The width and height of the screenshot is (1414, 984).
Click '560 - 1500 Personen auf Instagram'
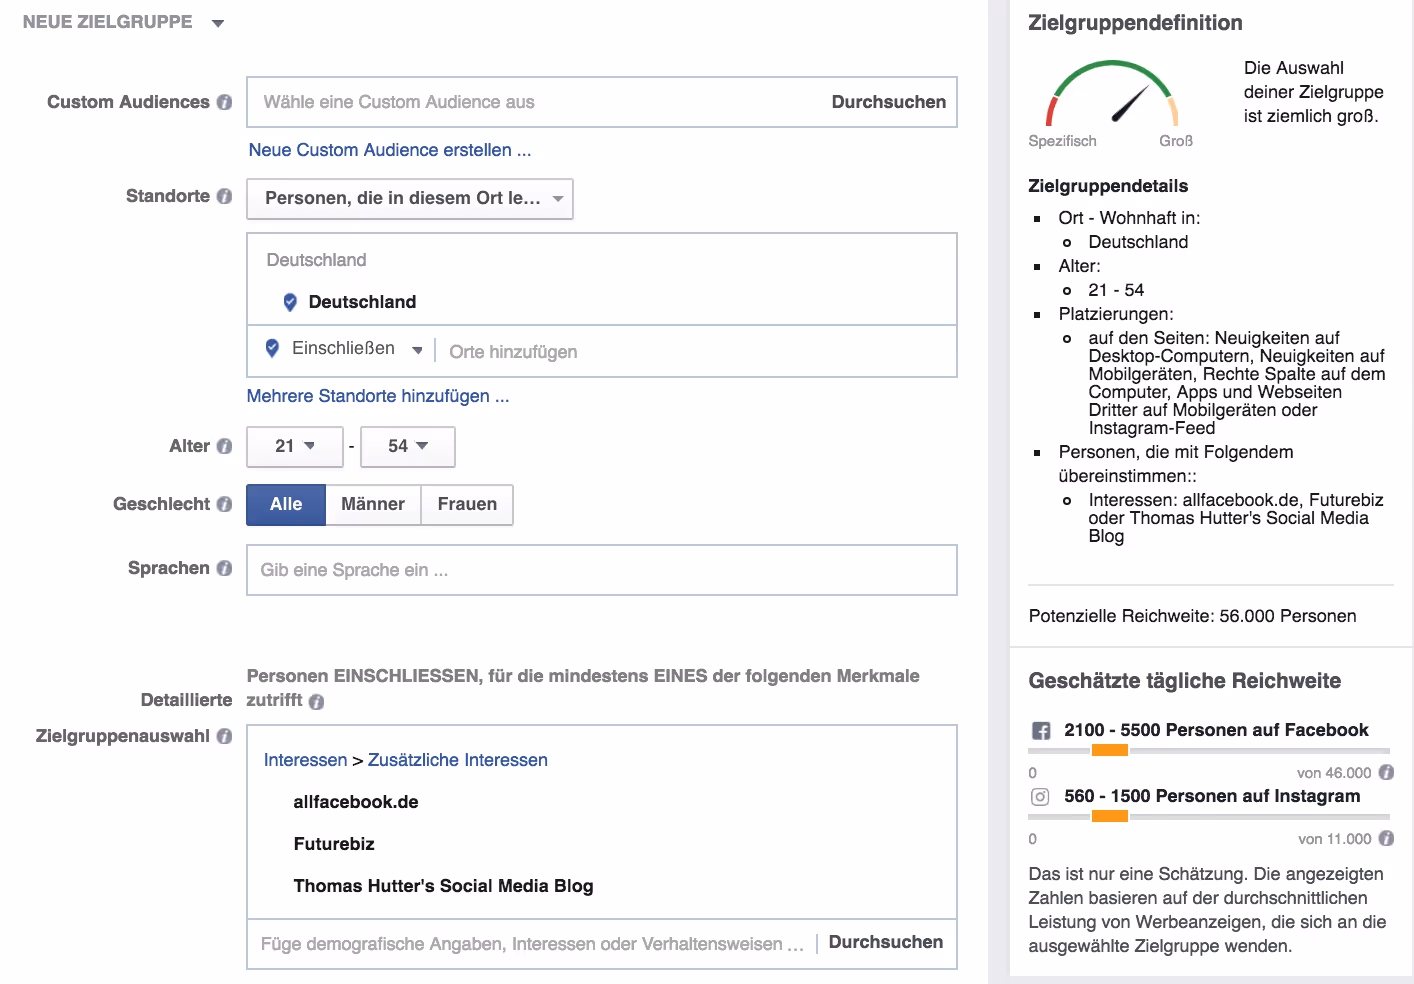coord(1212,796)
